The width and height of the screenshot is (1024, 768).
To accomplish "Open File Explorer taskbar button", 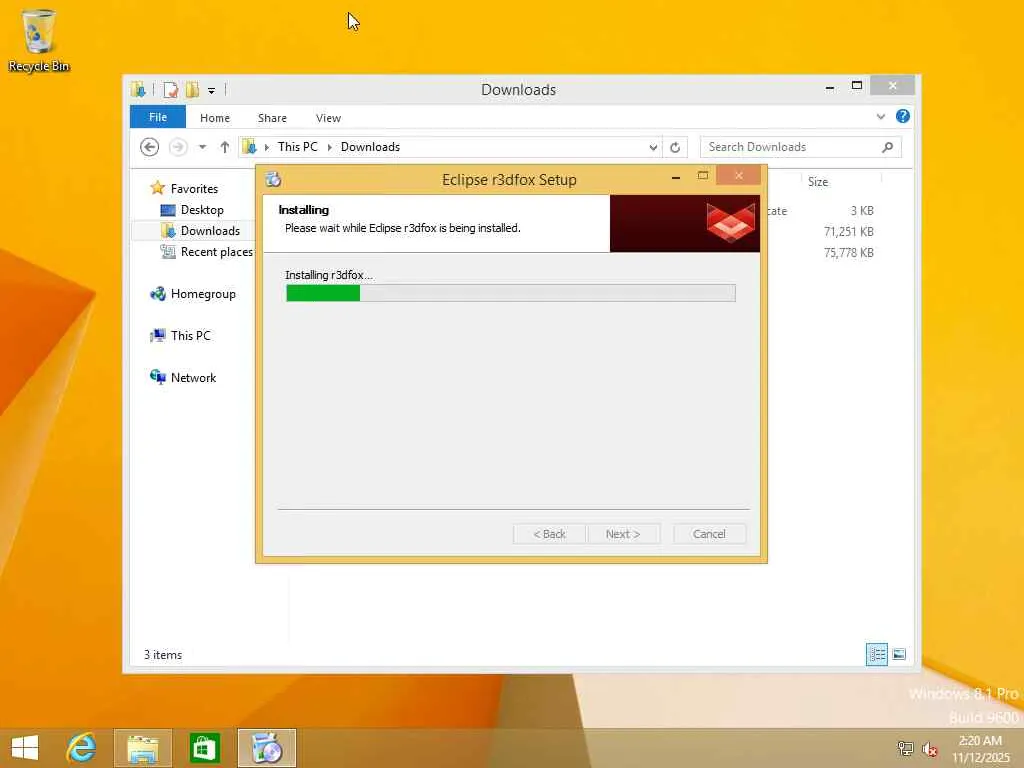I will pos(143,748).
